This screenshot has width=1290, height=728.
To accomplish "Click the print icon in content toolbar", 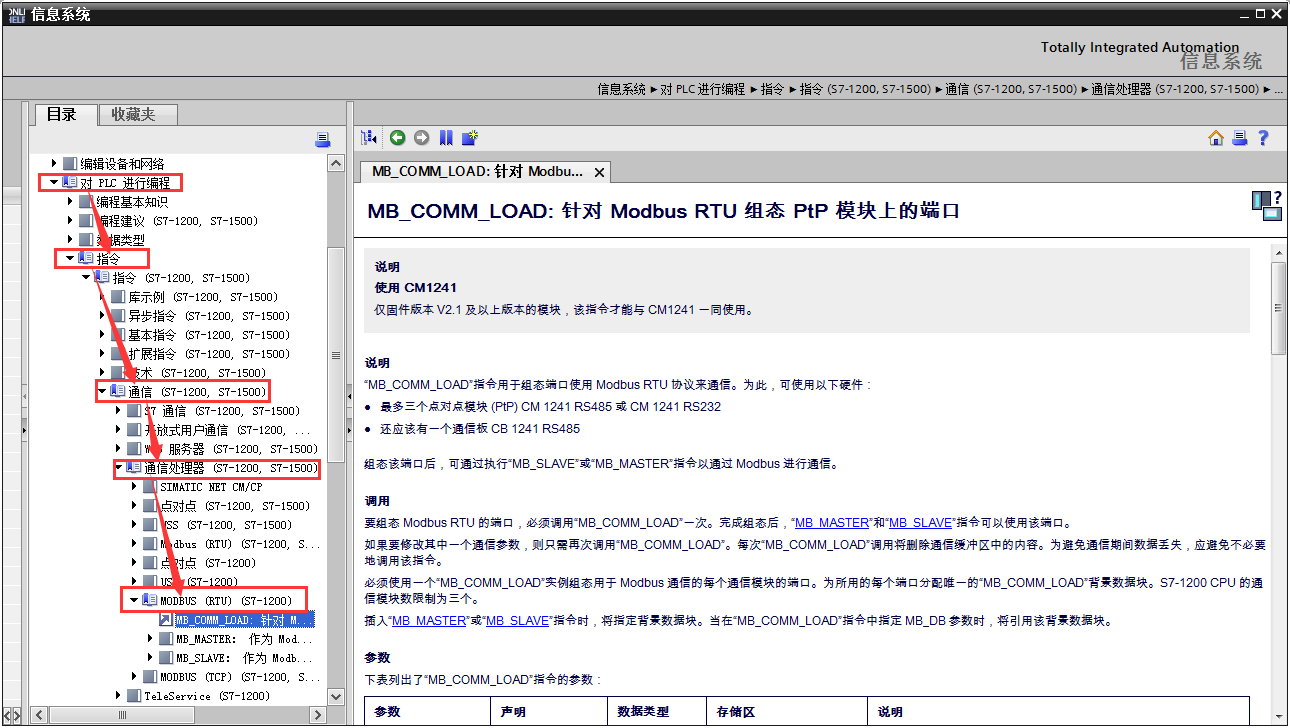I will click(x=1239, y=138).
